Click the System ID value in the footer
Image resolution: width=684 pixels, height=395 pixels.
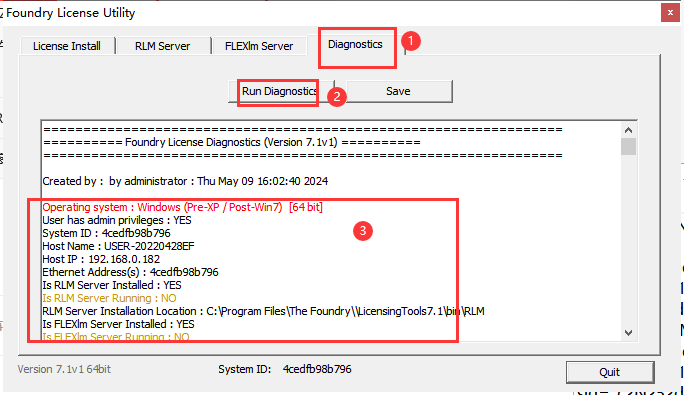317,369
